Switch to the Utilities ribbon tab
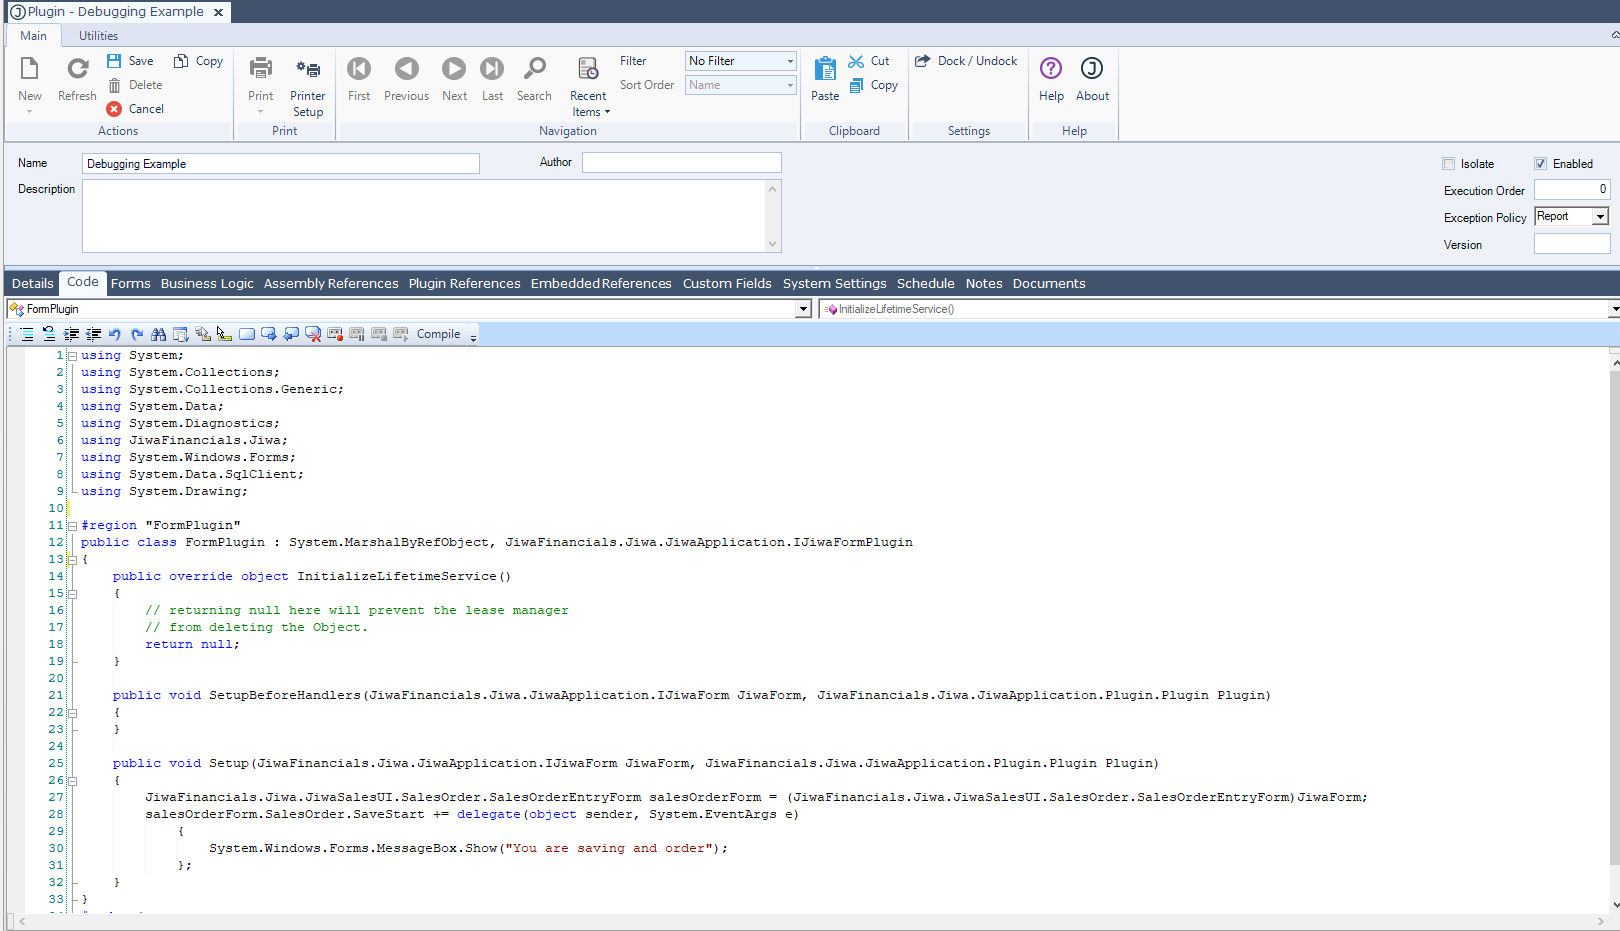 click(x=98, y=36)
